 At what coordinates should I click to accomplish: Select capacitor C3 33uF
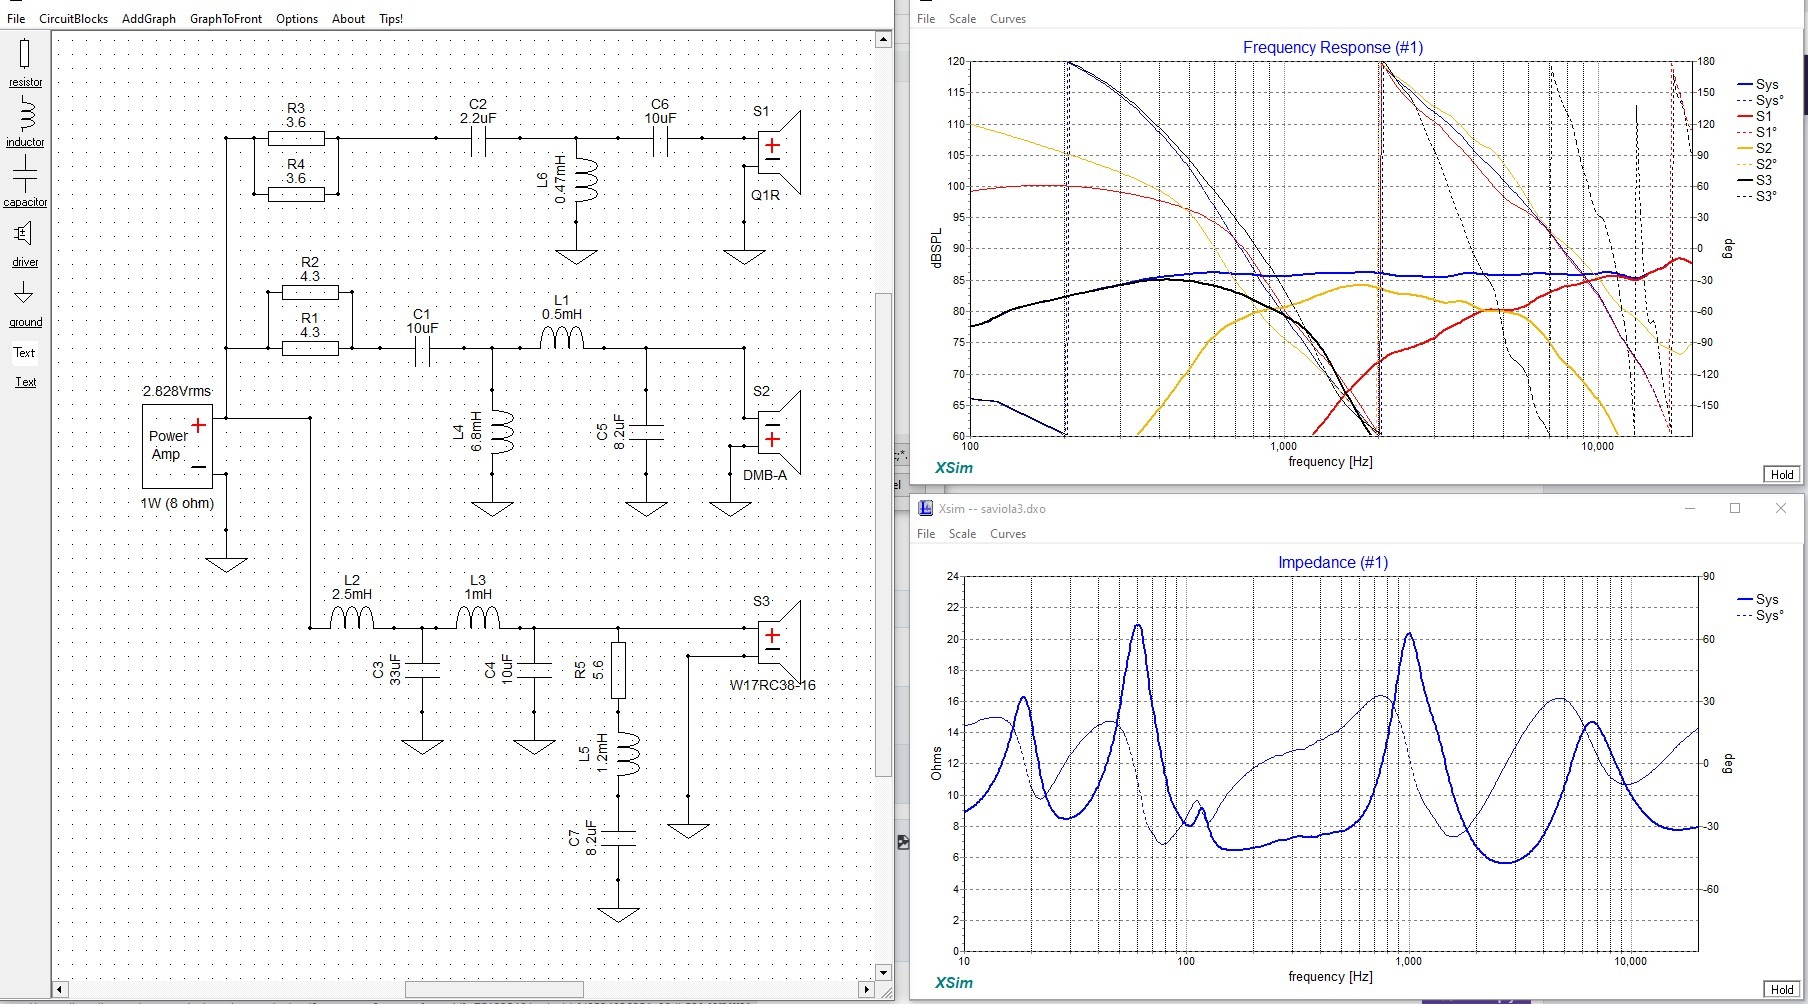pos(422,670)
